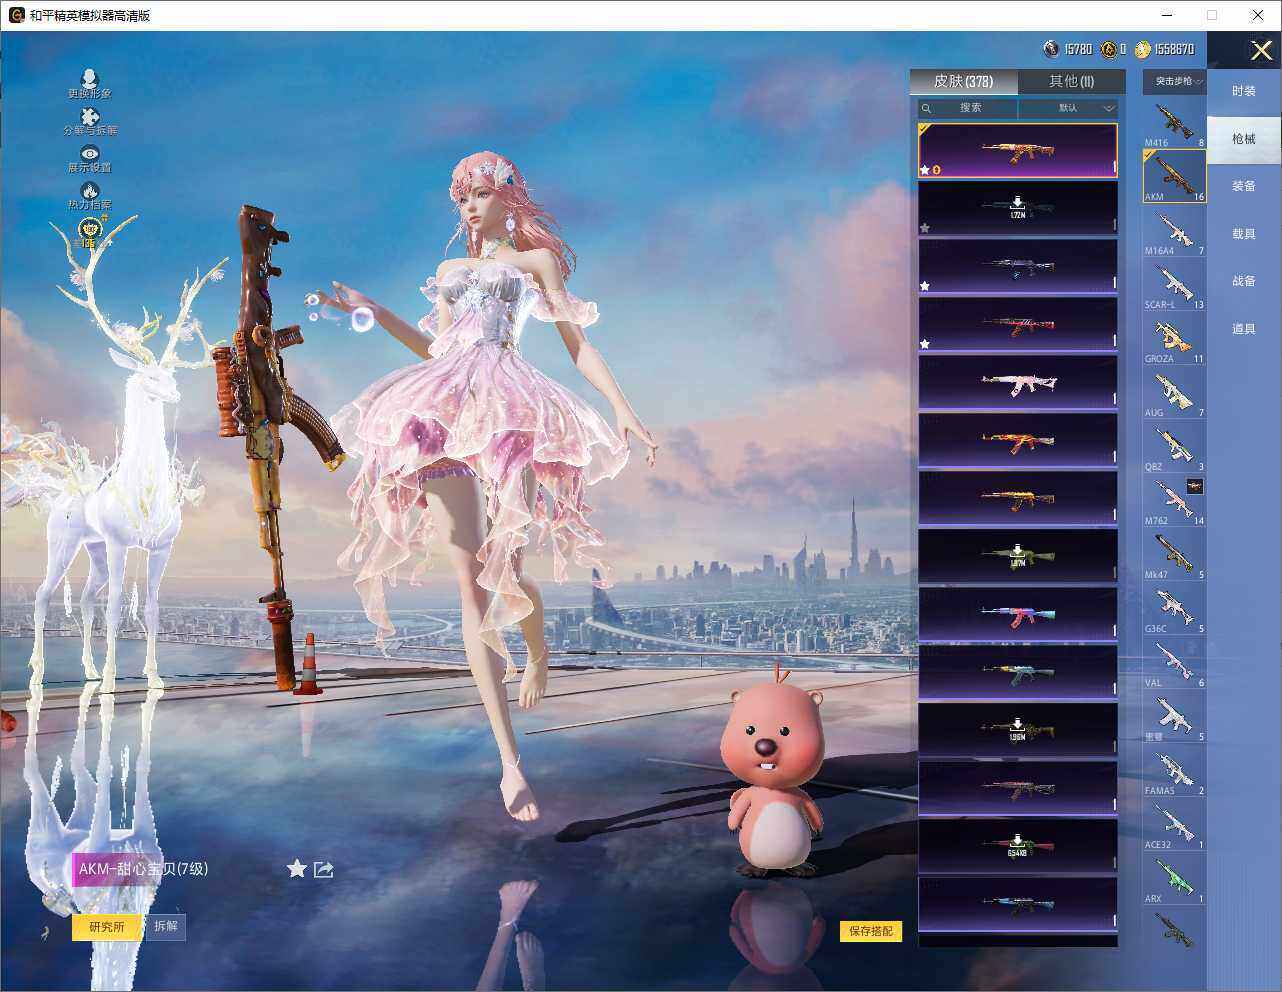
Task: Select the equipped gold AKM skin thumbnail
Action: (x=1018, y=151)
